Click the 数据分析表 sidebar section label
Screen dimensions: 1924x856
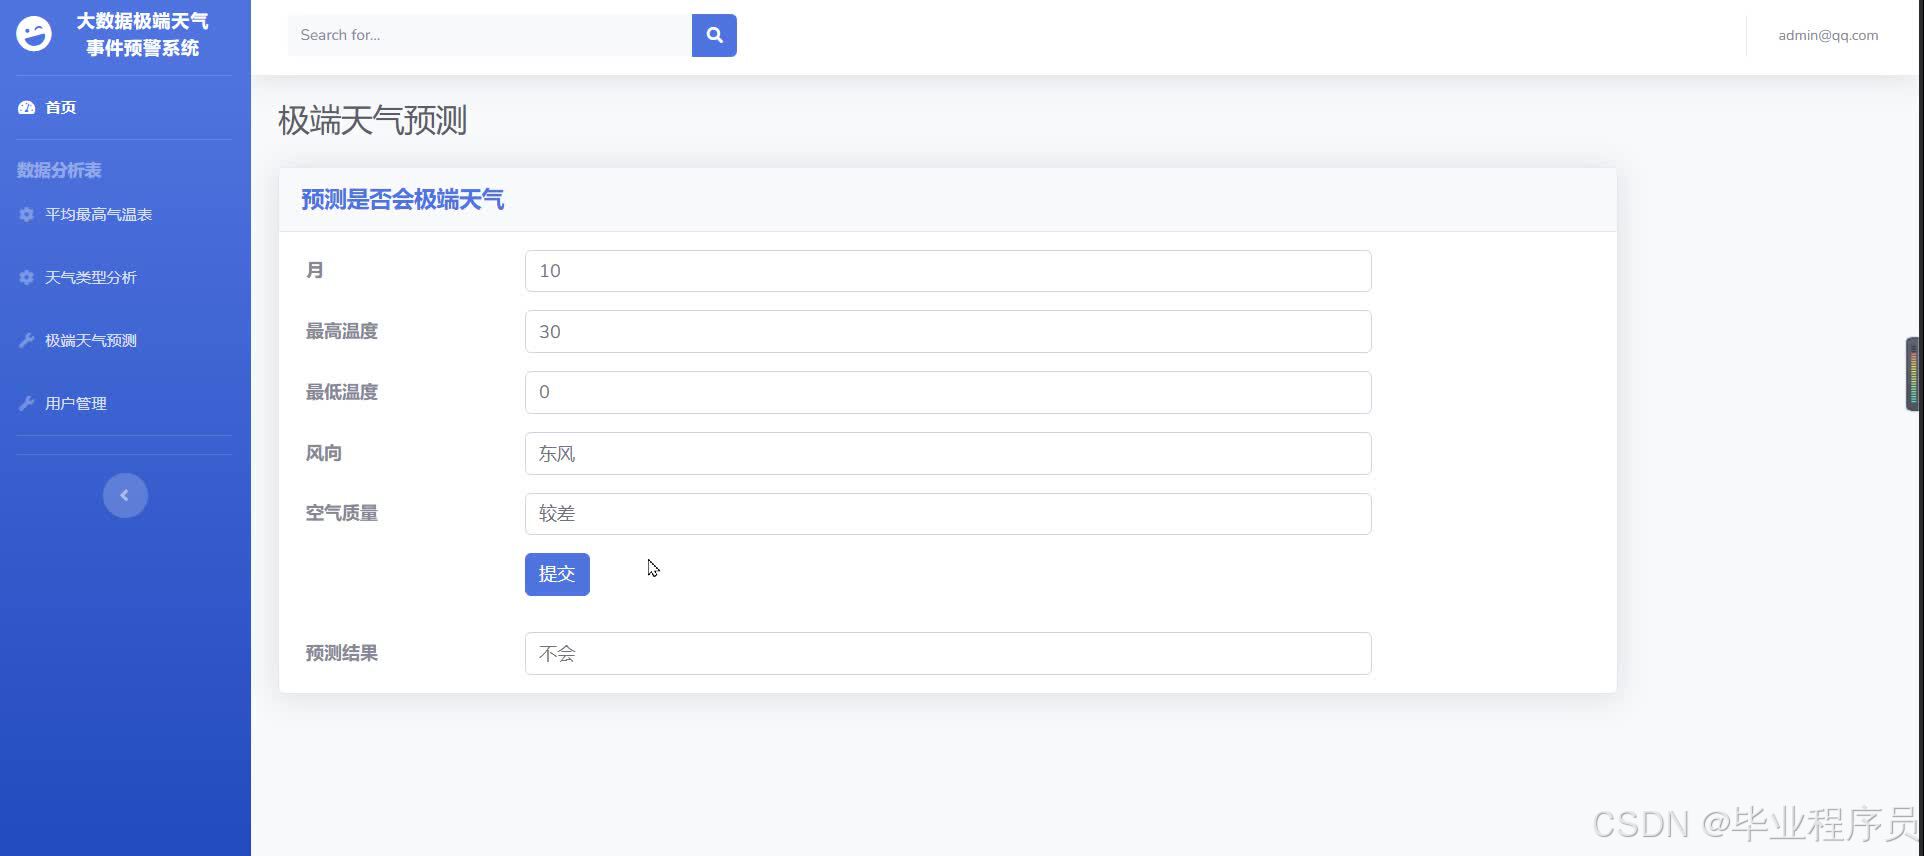pos(59,170)
